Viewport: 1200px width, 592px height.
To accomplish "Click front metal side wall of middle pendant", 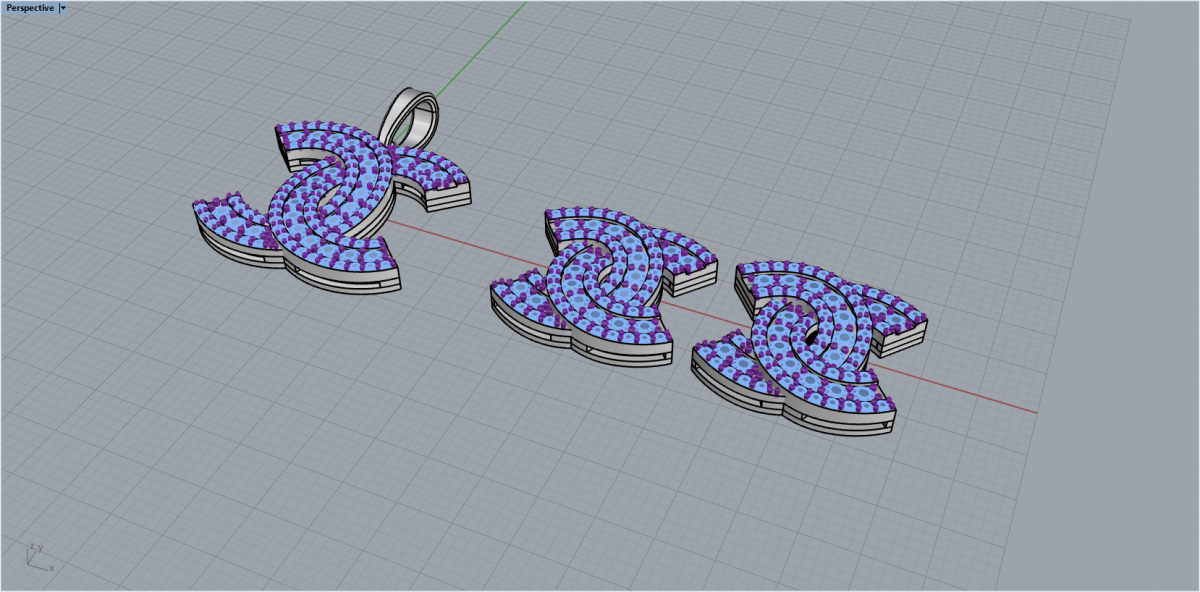I will pos(625,352).
